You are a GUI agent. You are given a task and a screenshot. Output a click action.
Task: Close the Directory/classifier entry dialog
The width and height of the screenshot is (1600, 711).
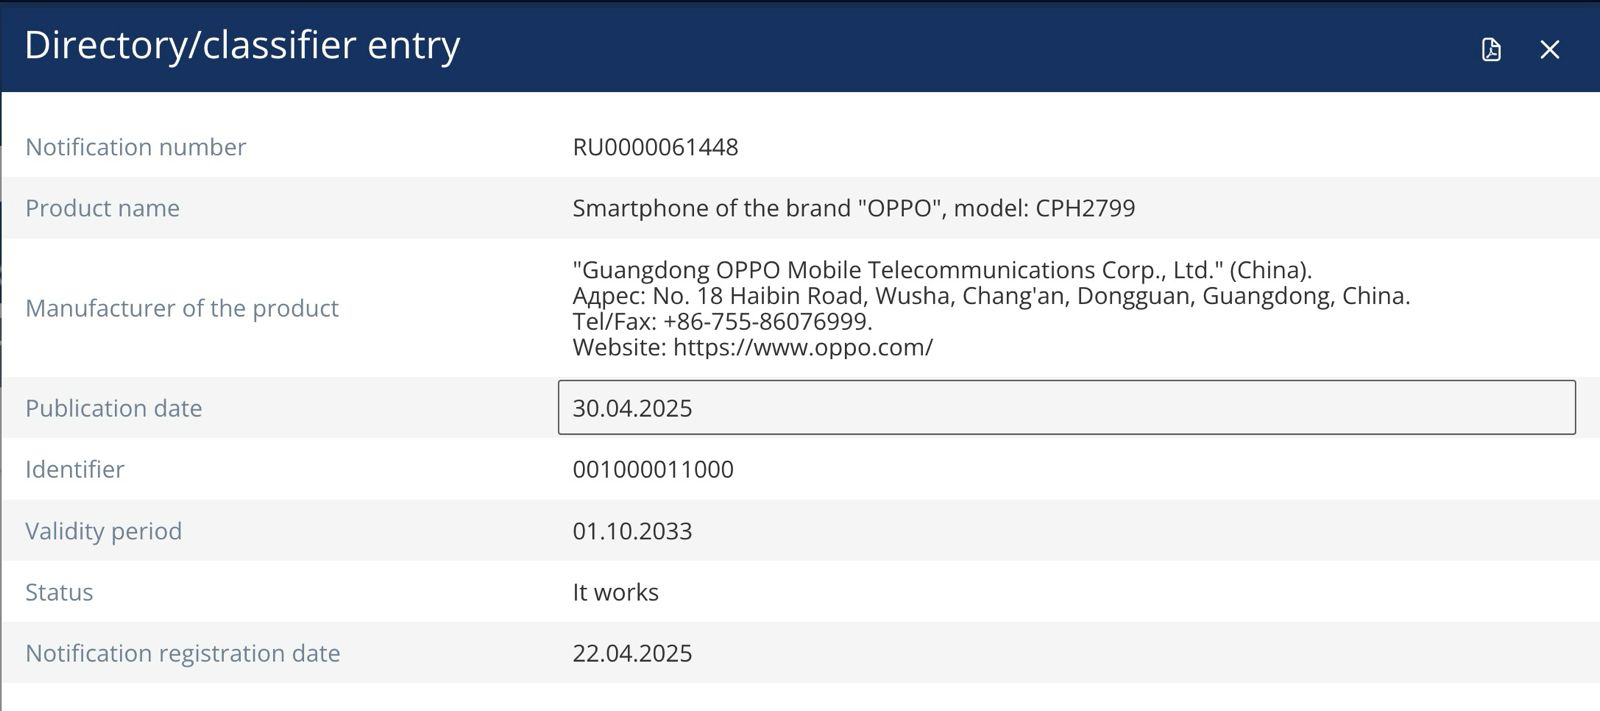coord(1549,49)
